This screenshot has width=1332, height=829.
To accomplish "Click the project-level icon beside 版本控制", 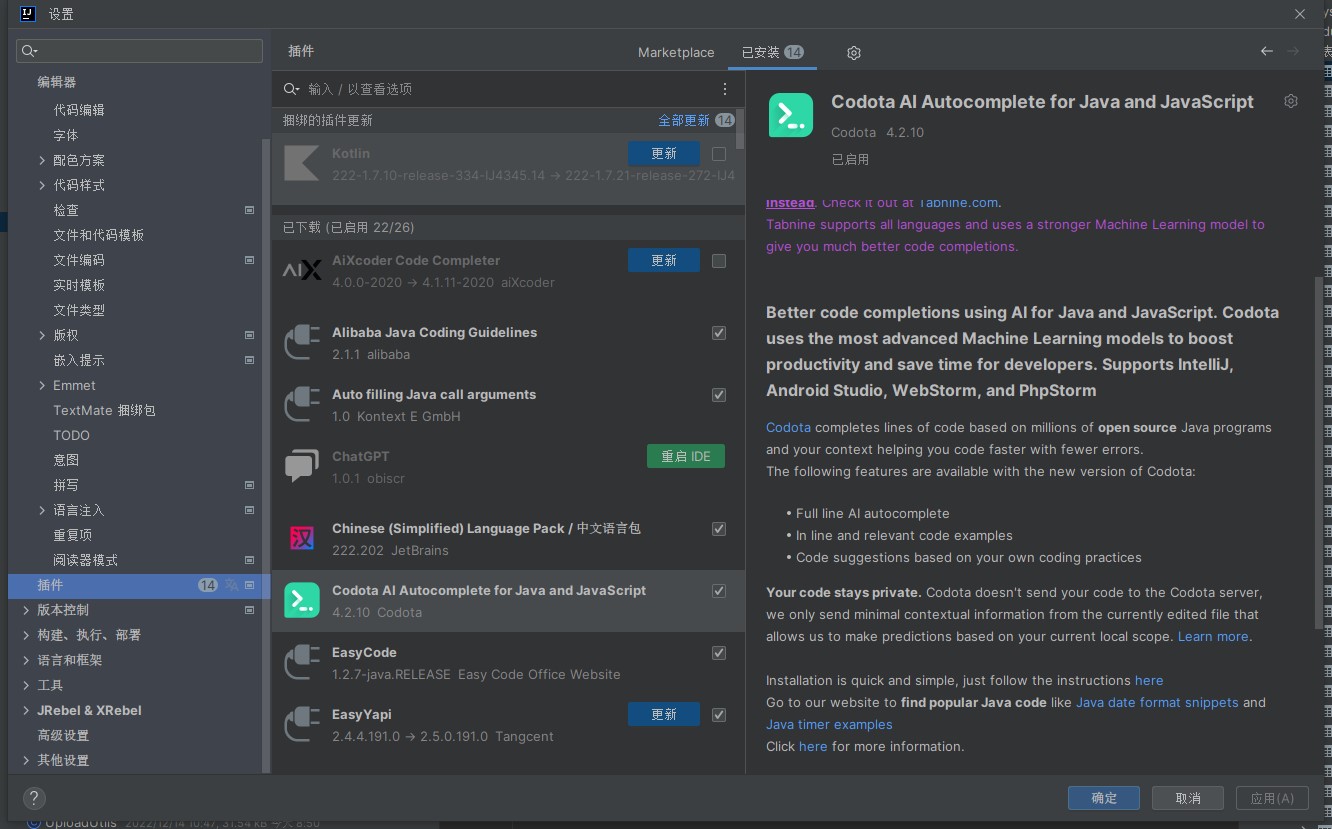I will click(249, 610).
